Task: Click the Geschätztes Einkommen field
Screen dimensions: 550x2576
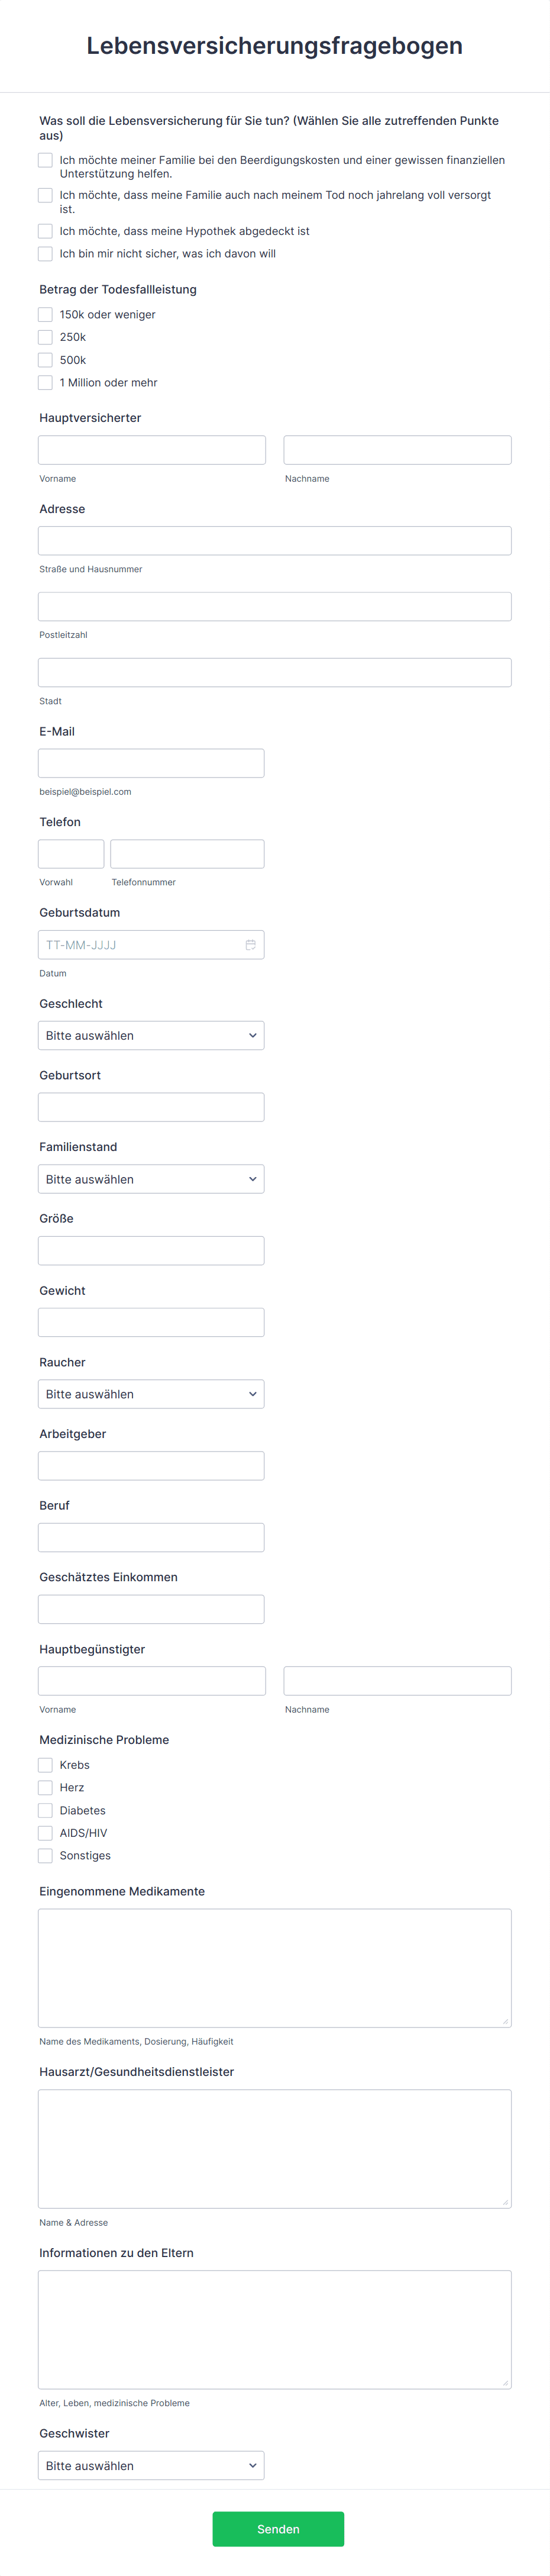Action: [x=151, y=1609]
